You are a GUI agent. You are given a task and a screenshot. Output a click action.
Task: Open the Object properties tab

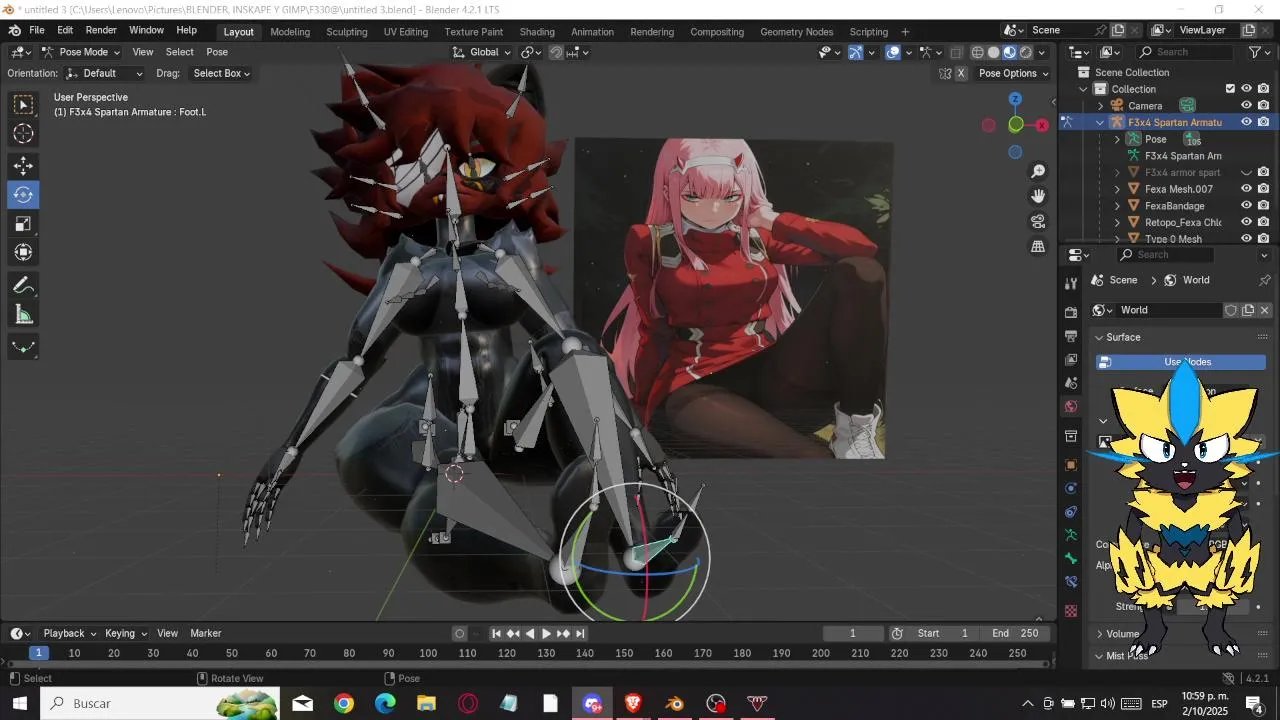(1071, 465)
